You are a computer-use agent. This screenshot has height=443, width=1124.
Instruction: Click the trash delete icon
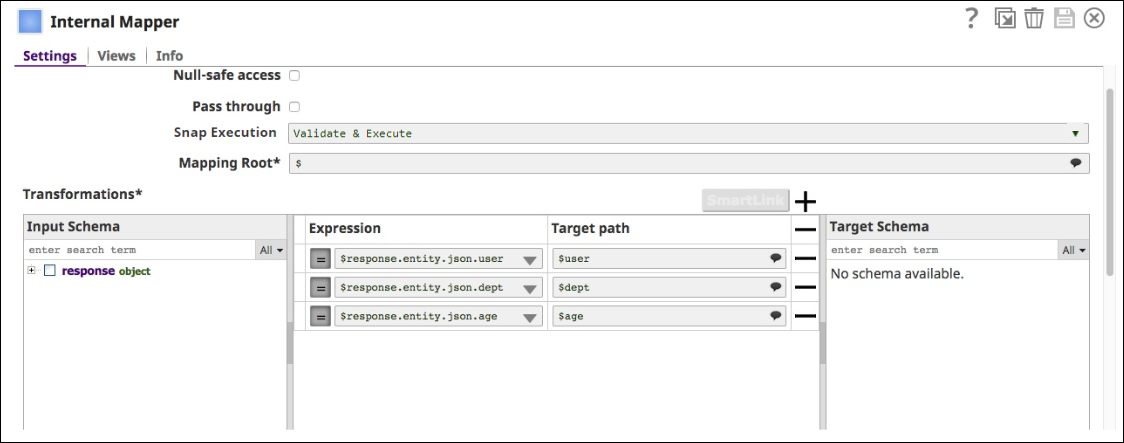pyautogui.click(x=1034, y=19)
